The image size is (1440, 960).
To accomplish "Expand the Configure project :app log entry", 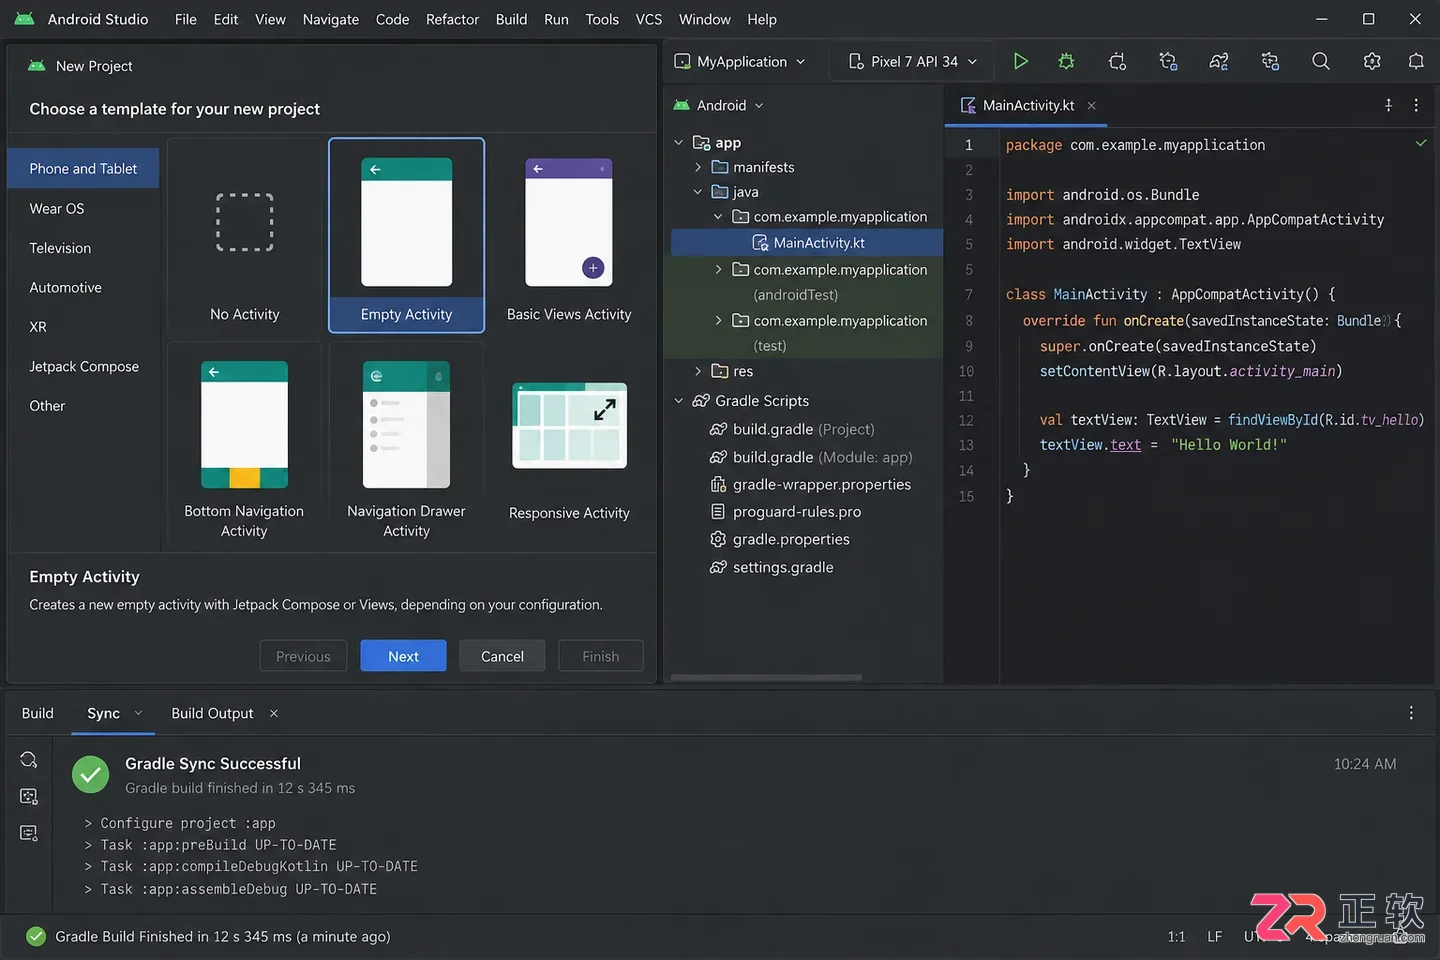I will [x=88, y=823].
